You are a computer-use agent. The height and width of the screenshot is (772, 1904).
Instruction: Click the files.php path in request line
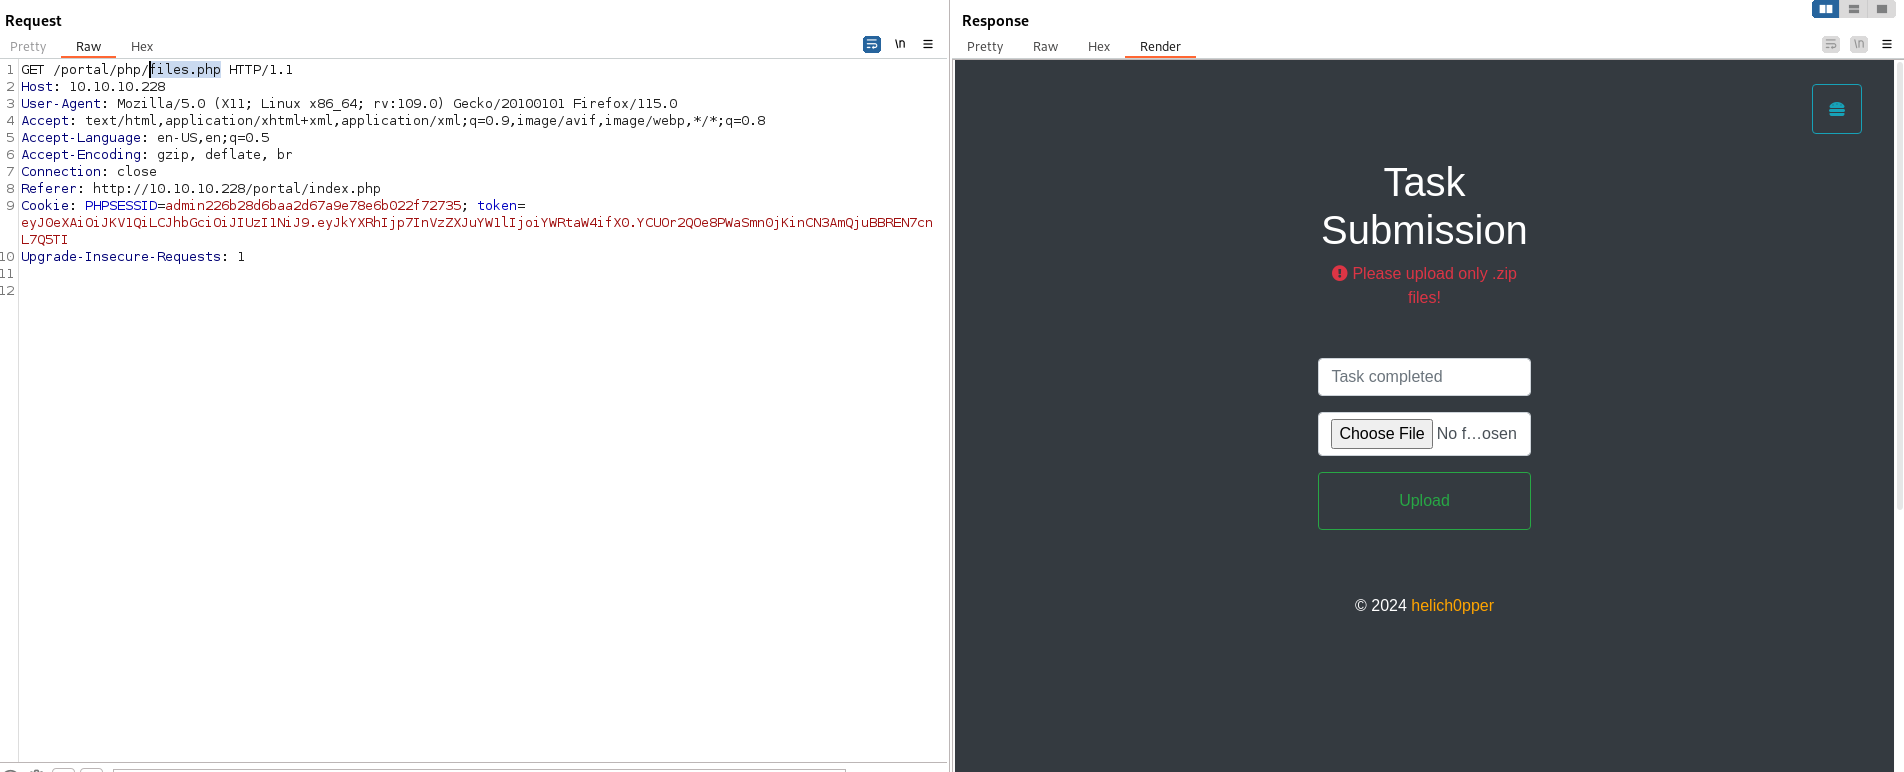(x=186, y=70)
